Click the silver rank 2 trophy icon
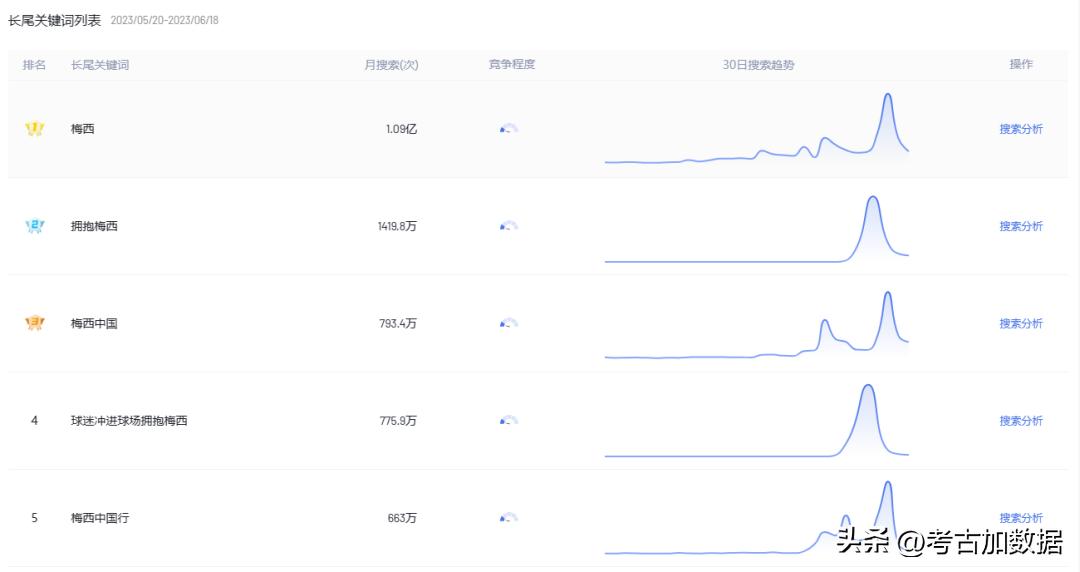 tap(35, 226)
